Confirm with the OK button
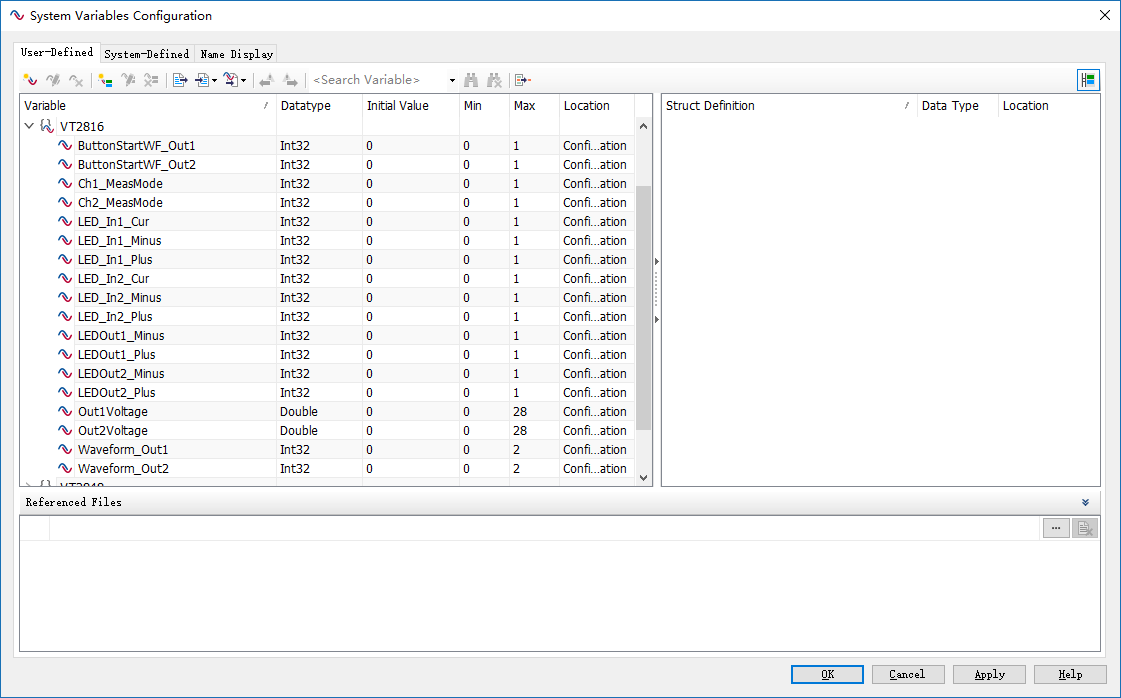The image size is (1121, 698). click(827, 674)
